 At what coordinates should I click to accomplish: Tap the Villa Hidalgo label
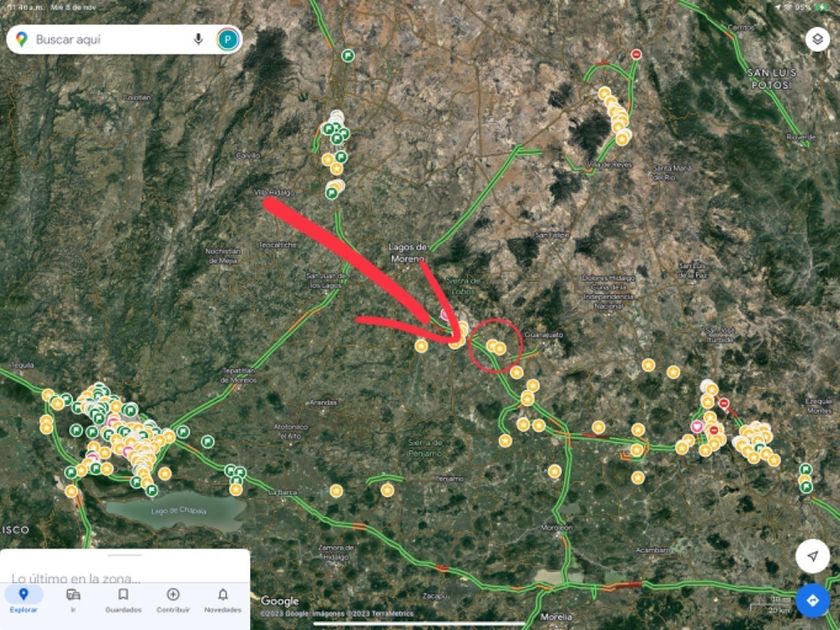point(274,192)
